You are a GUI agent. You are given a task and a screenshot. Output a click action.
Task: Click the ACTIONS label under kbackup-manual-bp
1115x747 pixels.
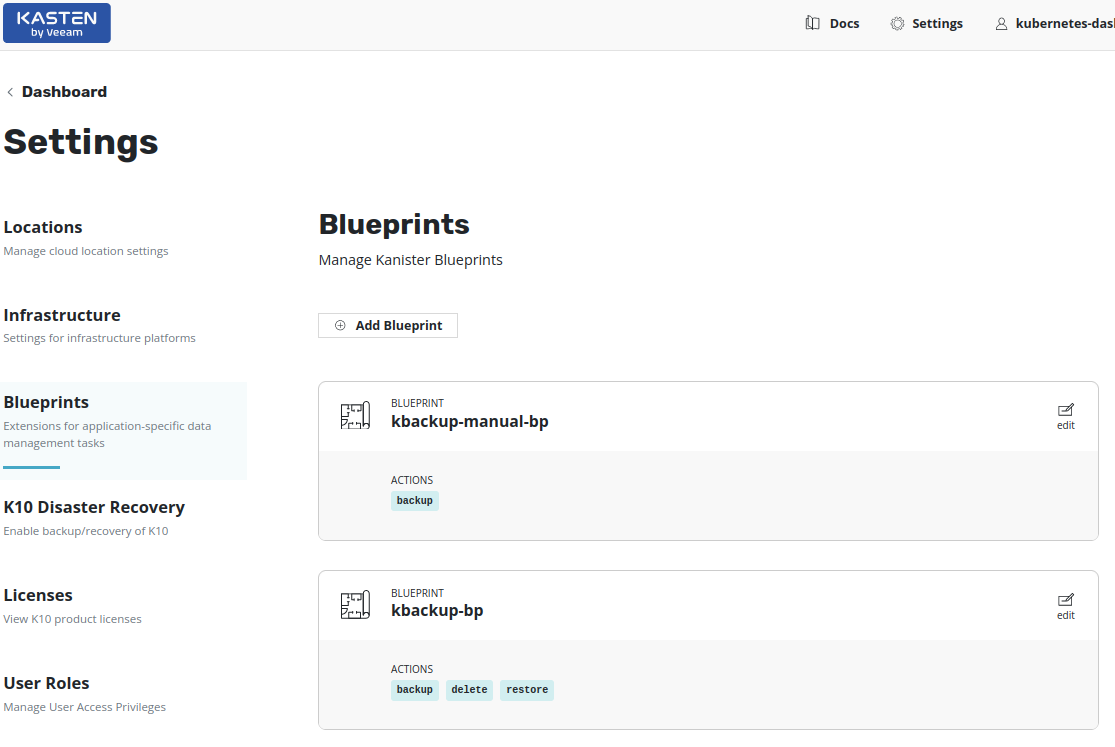[x=412, y=480]
